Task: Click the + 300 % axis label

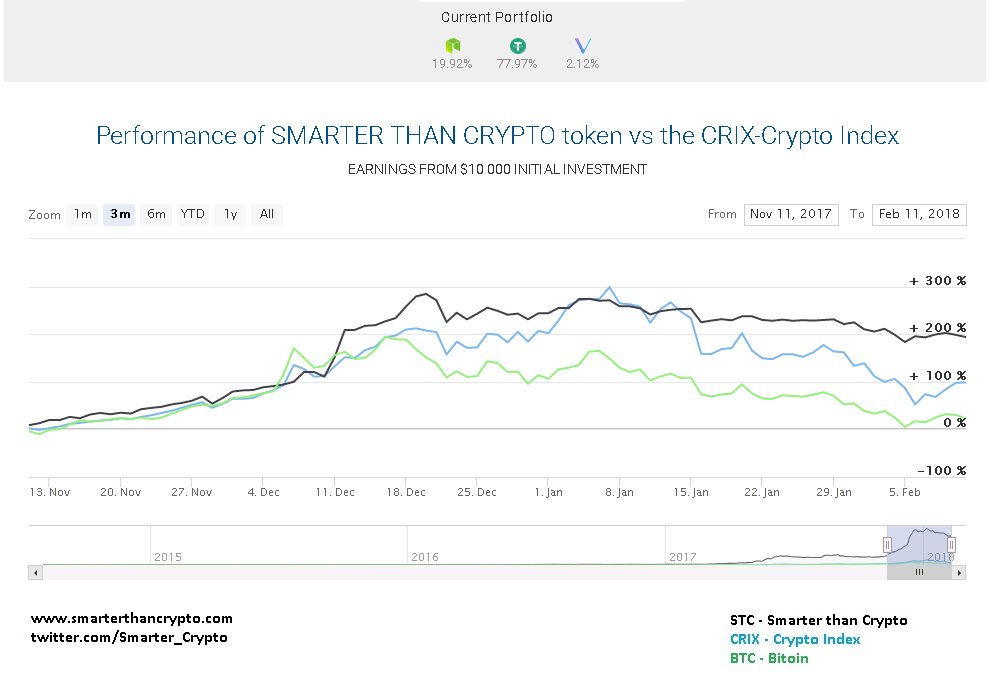Action: point(938,281)
